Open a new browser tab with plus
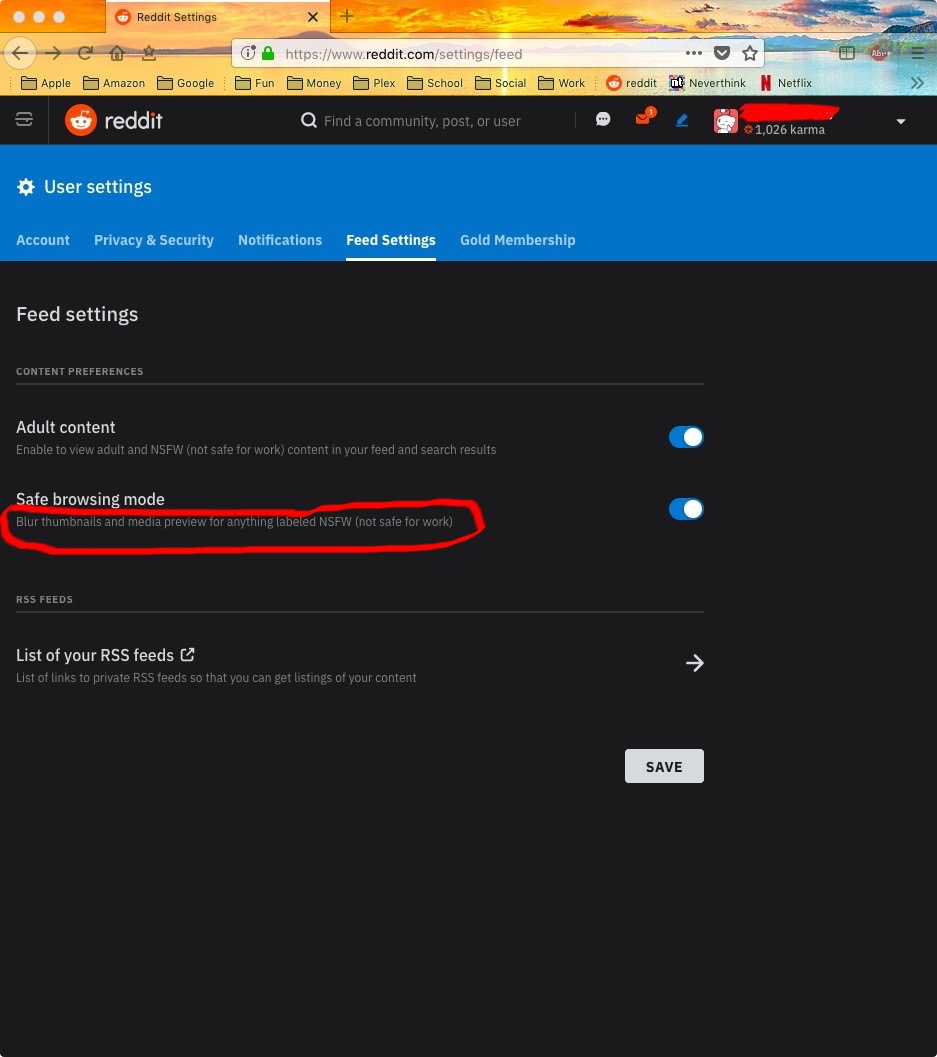 point(346,16)
